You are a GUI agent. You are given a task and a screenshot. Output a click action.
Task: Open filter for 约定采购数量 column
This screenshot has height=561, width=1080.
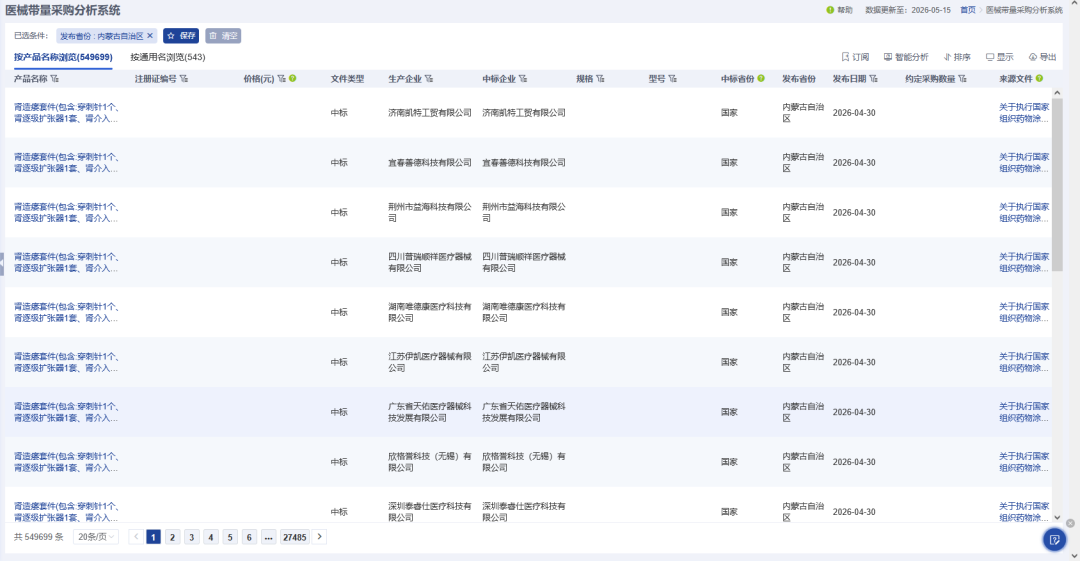point(962,79)
